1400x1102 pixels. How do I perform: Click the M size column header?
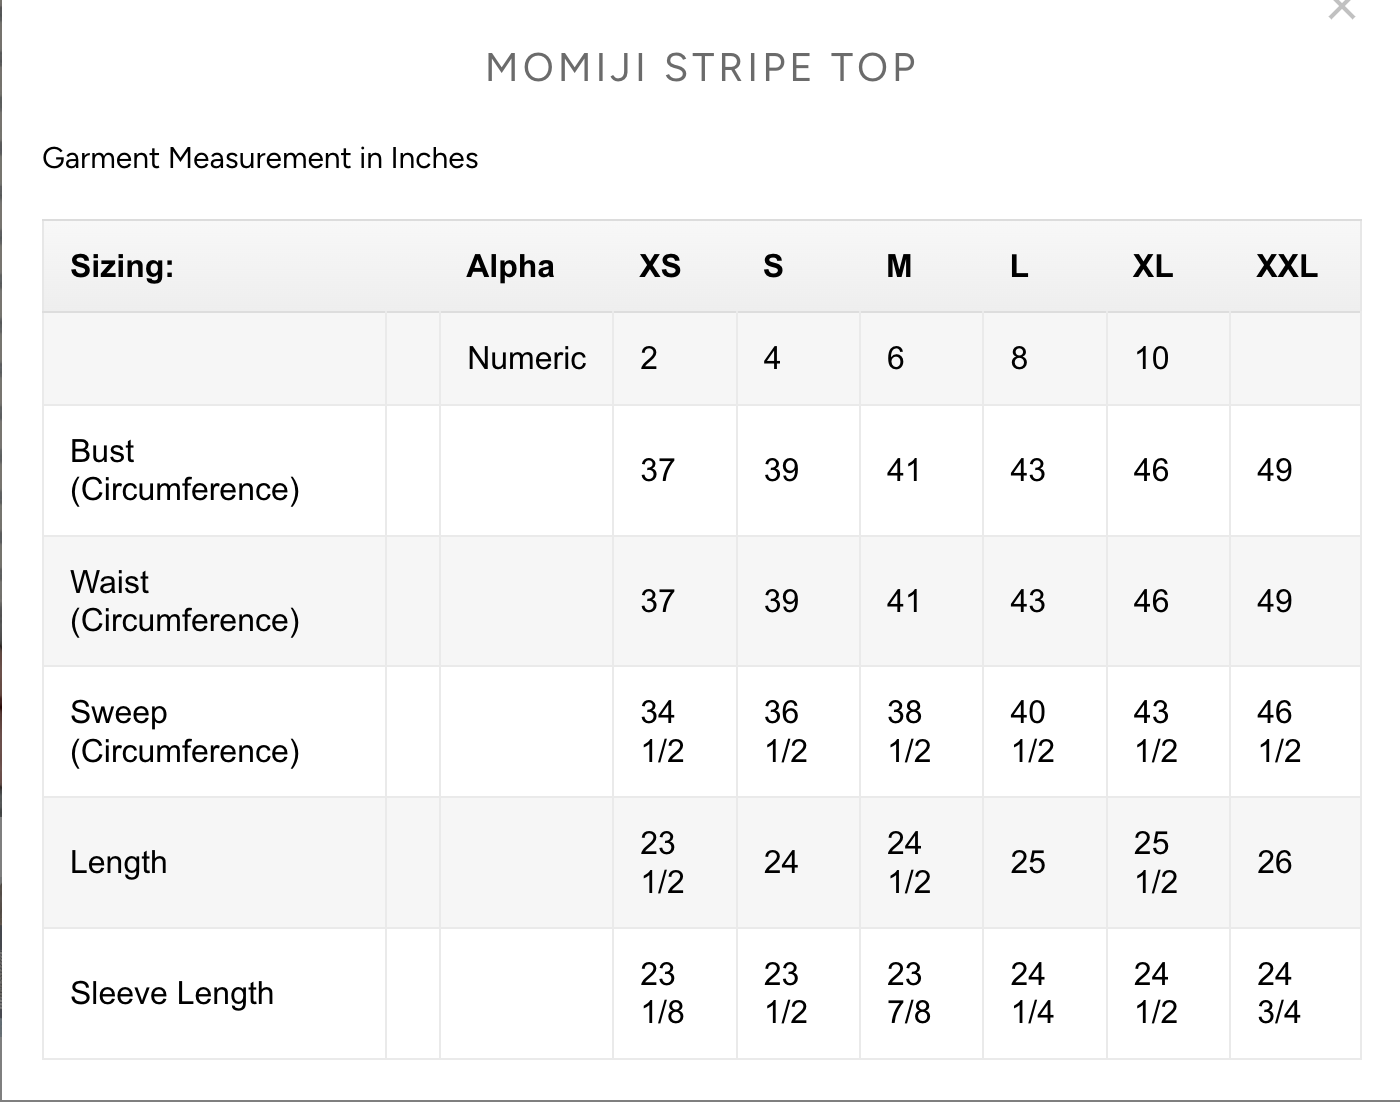[899, 266]
